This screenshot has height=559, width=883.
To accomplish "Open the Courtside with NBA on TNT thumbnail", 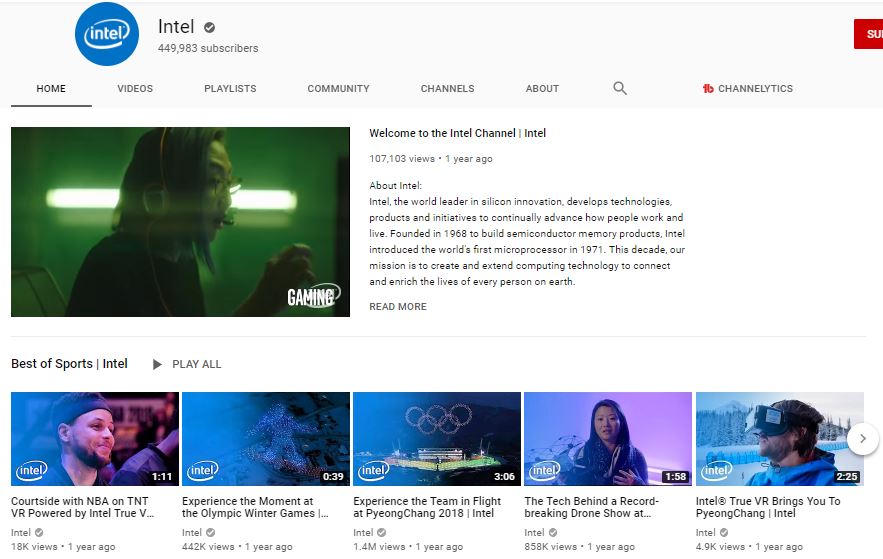I will (x=95, y=439).
